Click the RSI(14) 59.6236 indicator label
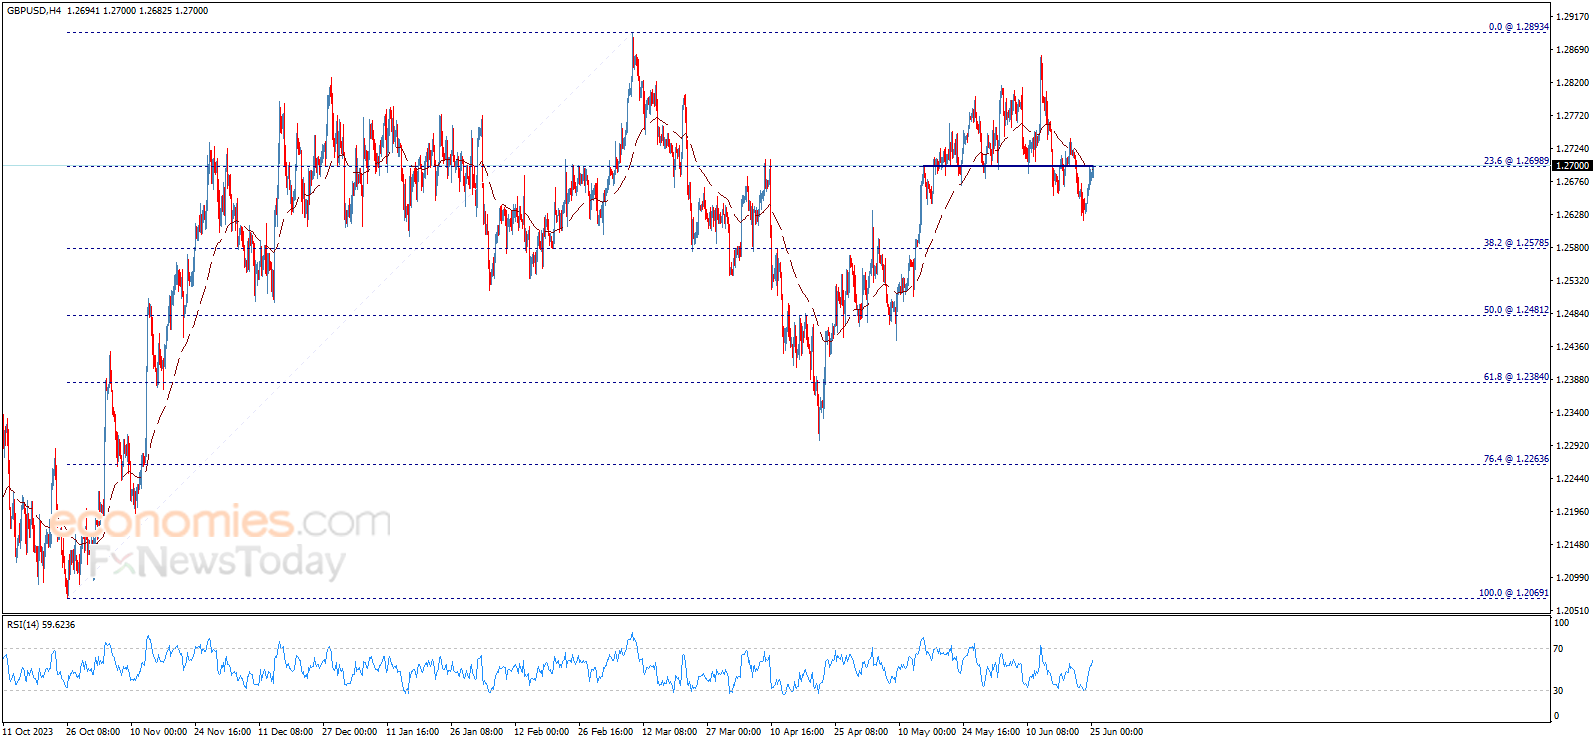This screenshot has width=1596, height=743. 41,625
